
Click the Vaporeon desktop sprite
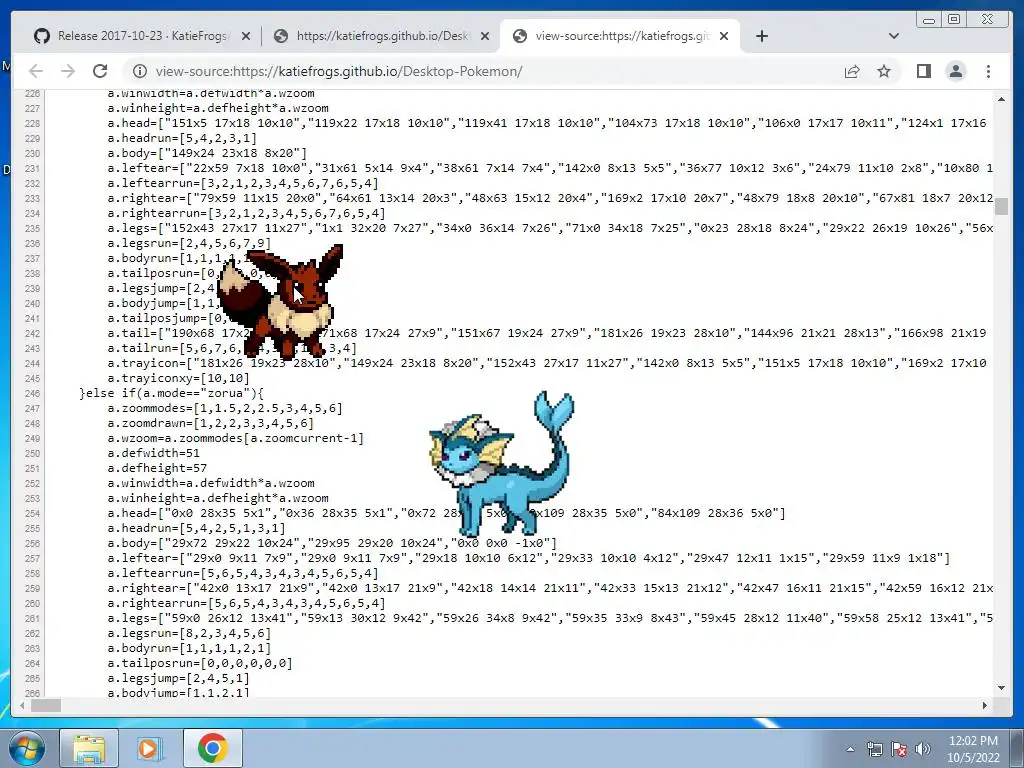pyautogui.click(x=502, y=464)
